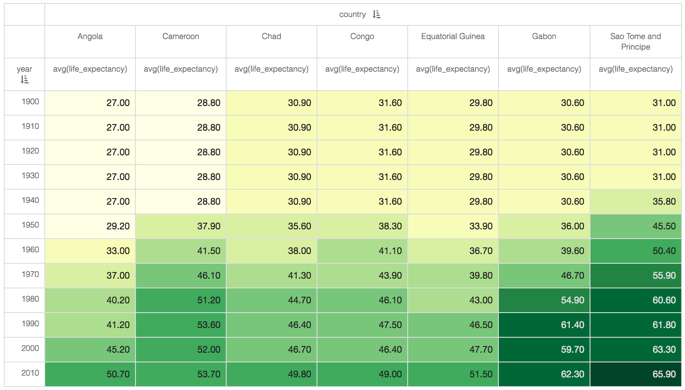Click Gabon's 1990 value 61.40
This screenshot has width=685, height=390.
click(544, 325)
